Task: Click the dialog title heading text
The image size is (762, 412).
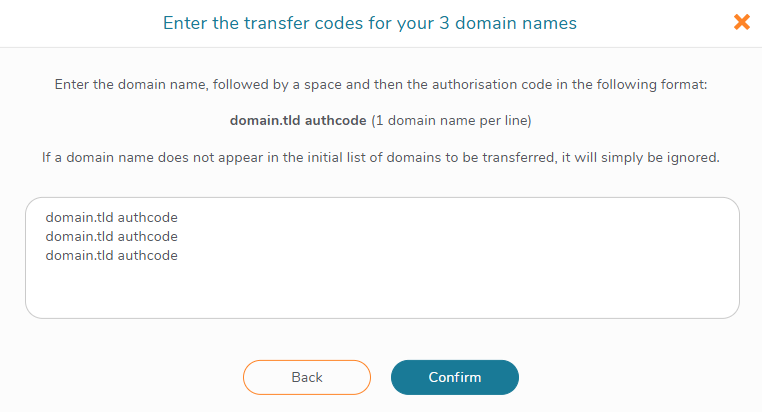Action: (x=369, y=22)
